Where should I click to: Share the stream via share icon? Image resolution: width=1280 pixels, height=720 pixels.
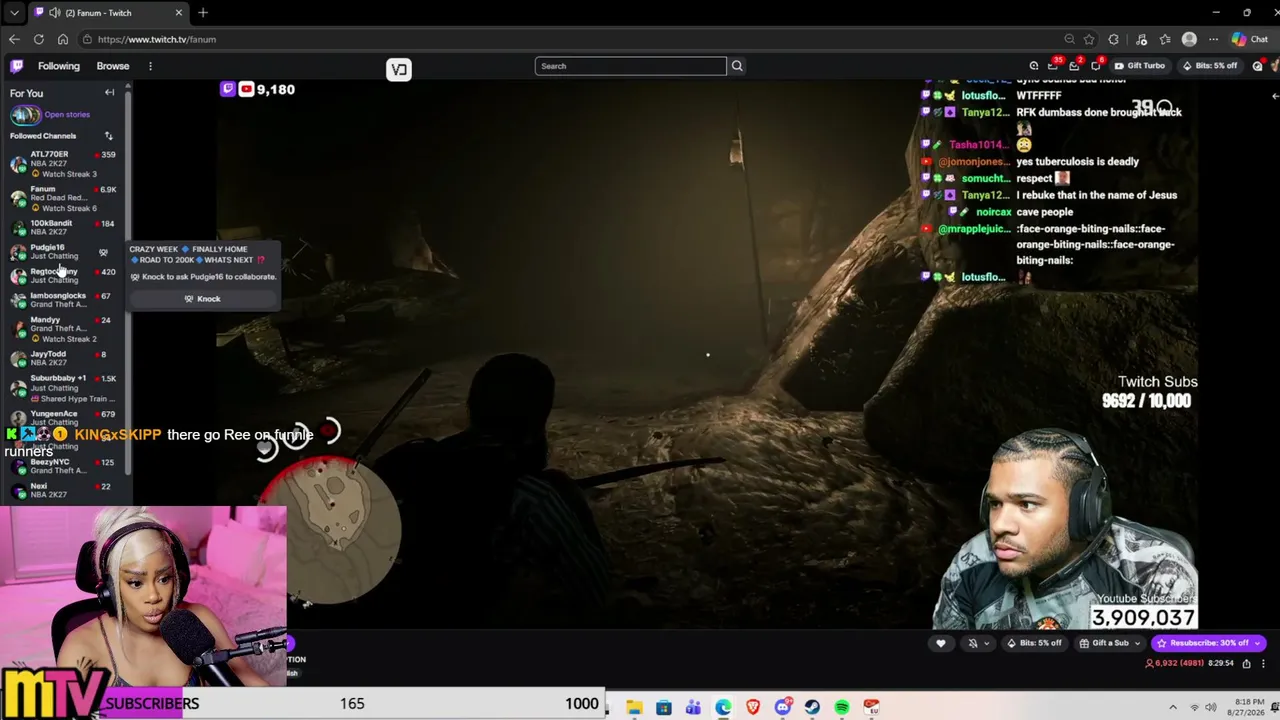pos(1246,663)
